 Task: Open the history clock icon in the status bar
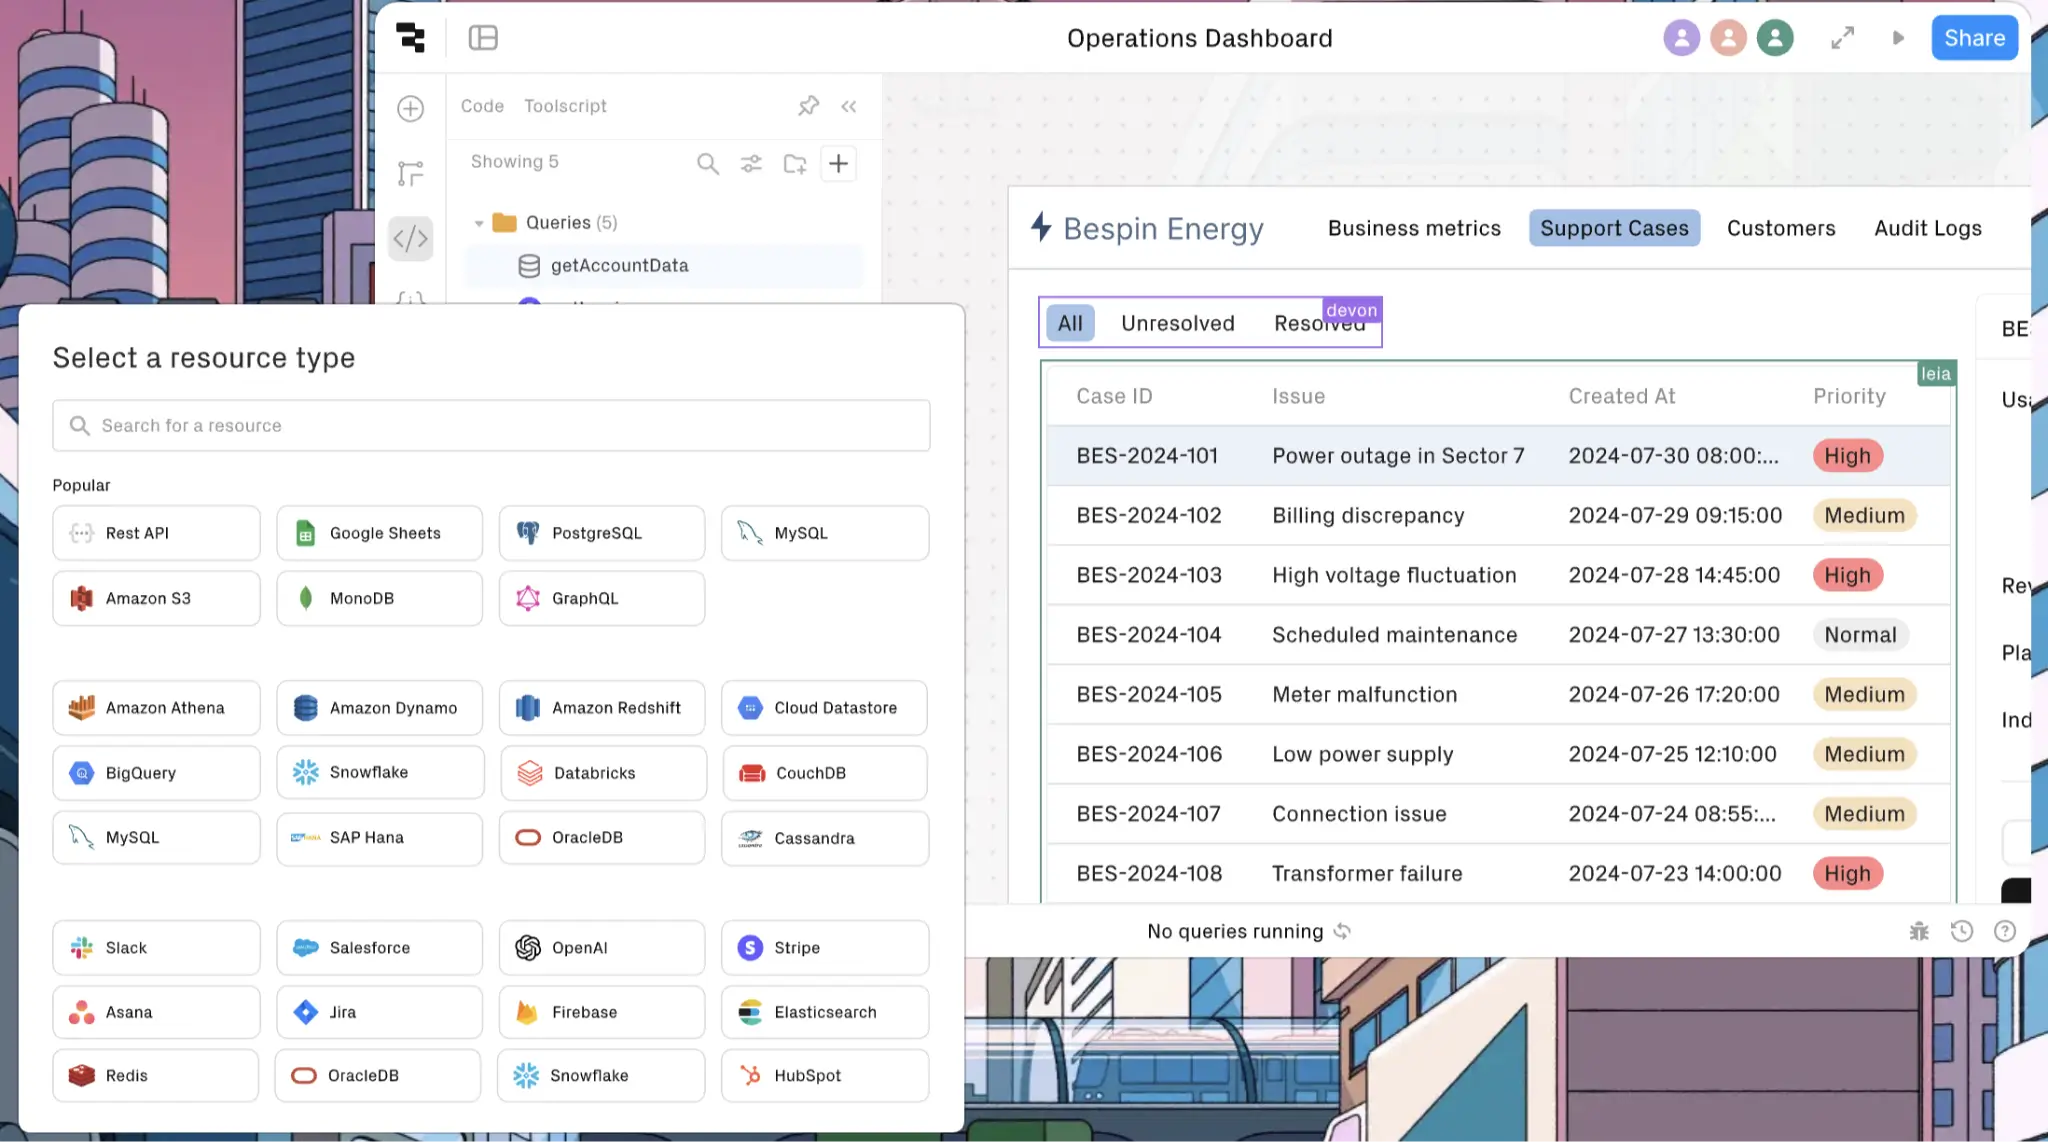[x=1961, y=931]
